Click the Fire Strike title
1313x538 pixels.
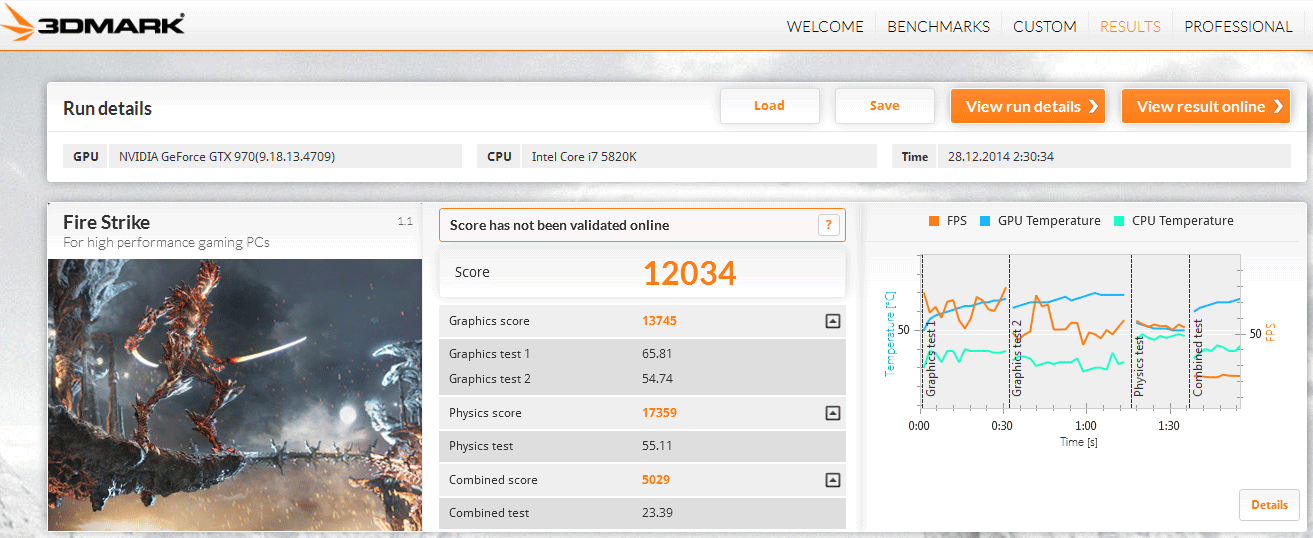click(107, 222)
